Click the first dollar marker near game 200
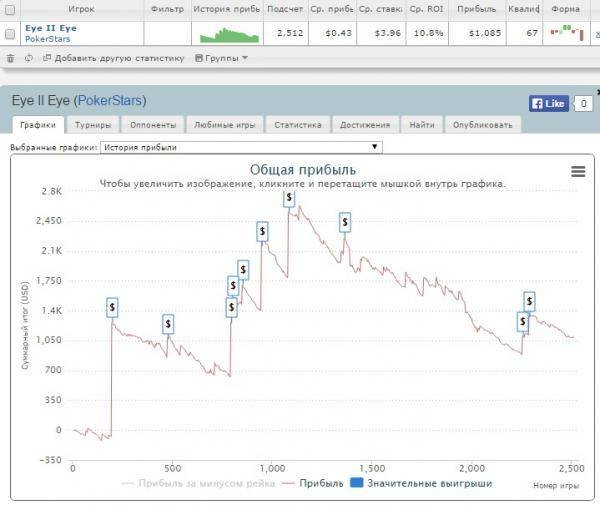This screenshot has height=505, width=600. (113, 307)
